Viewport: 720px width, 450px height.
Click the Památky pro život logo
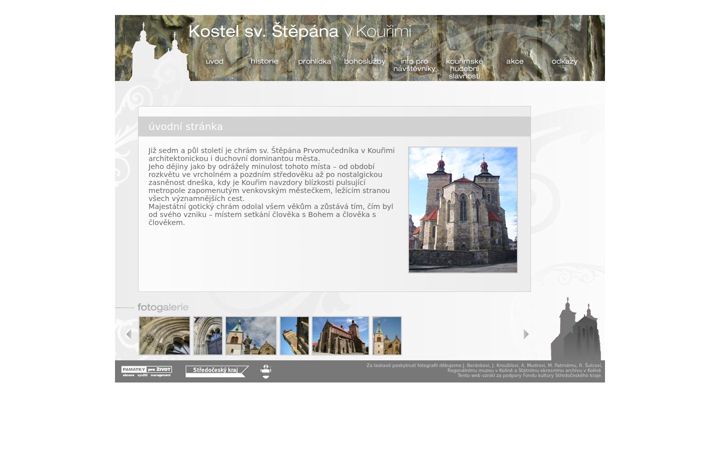[x=146, y=371]
